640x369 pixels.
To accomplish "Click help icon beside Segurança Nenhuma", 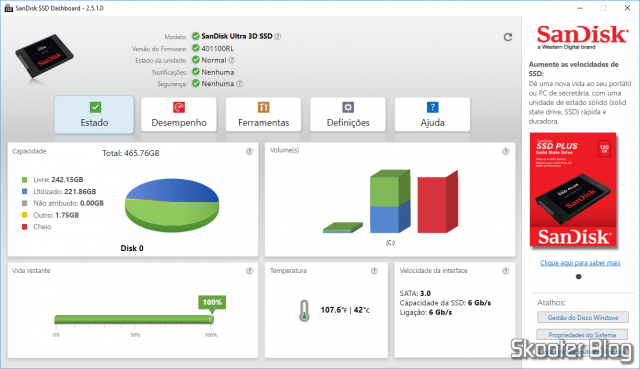I will [240, 83].
